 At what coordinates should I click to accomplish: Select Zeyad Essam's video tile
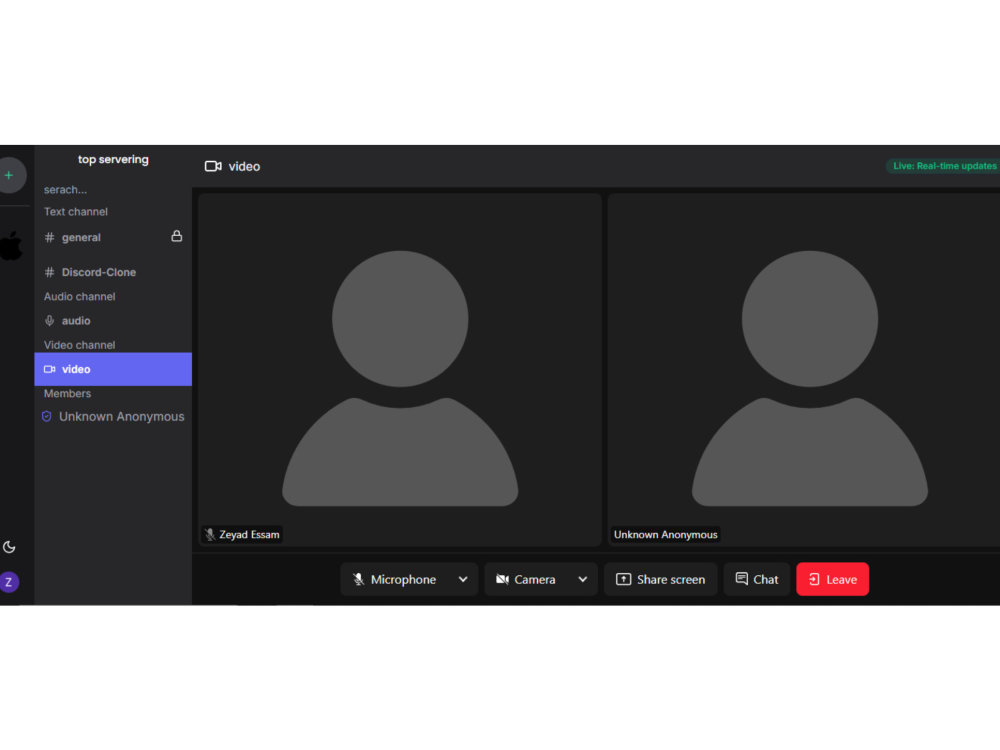(400, 370)
